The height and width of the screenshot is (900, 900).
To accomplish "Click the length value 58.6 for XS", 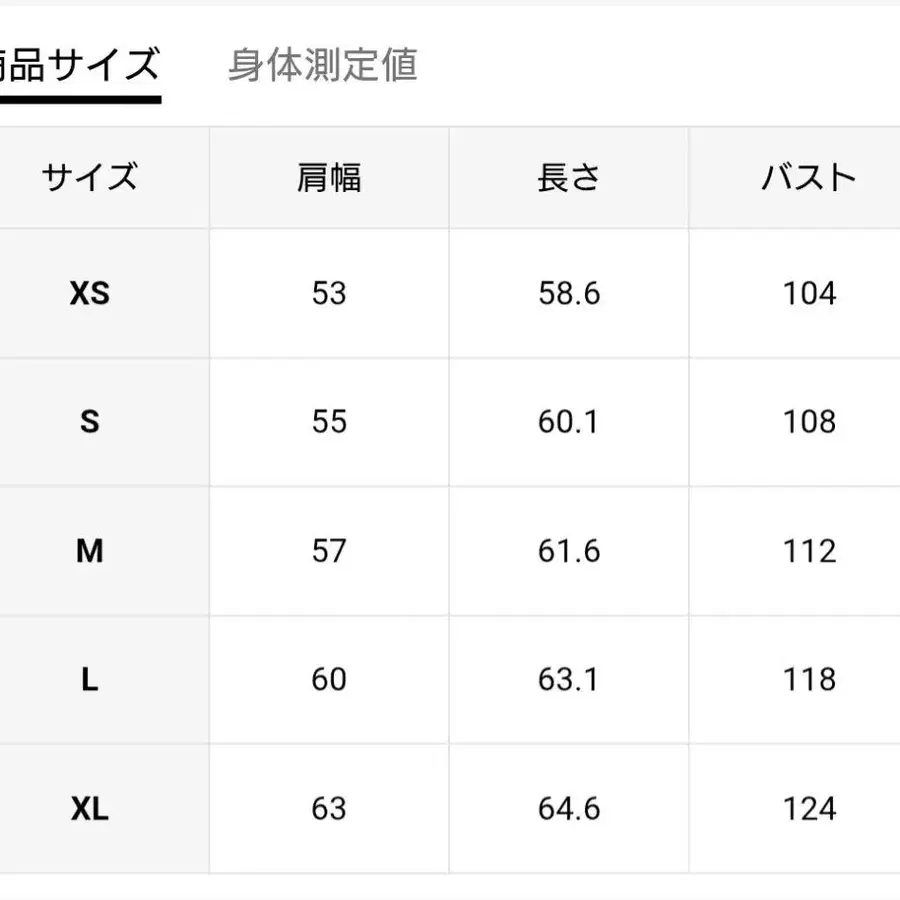I will pyautogui.click(x=568, y=293).
